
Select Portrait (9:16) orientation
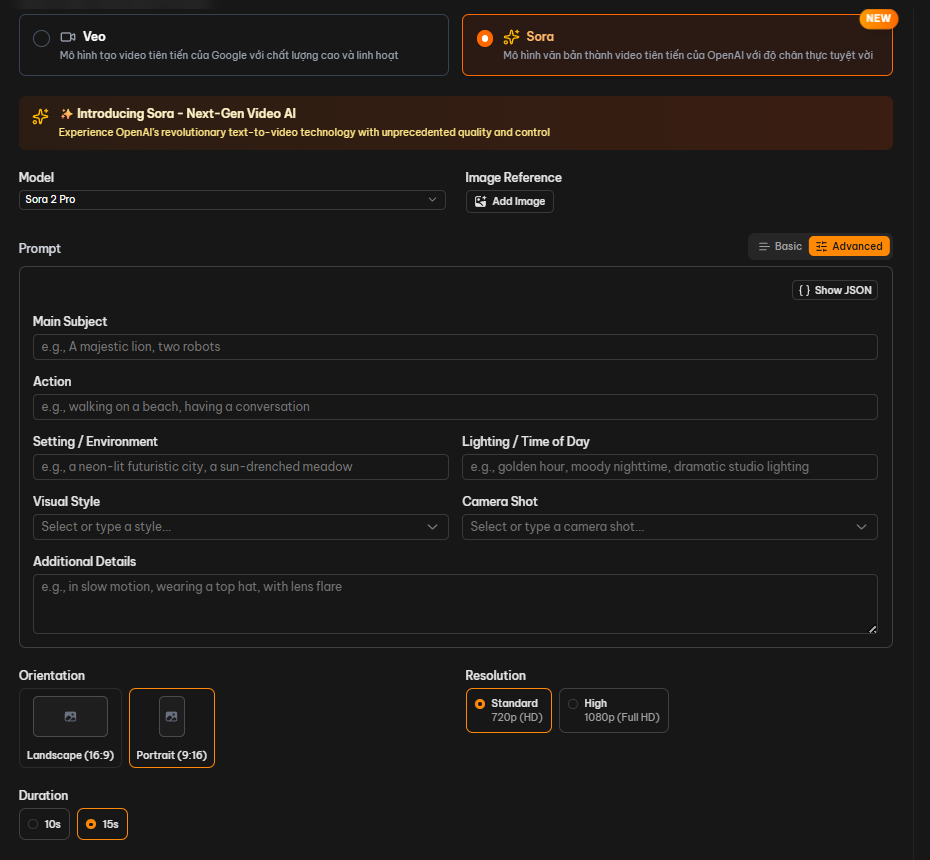[x=172, y=728]
